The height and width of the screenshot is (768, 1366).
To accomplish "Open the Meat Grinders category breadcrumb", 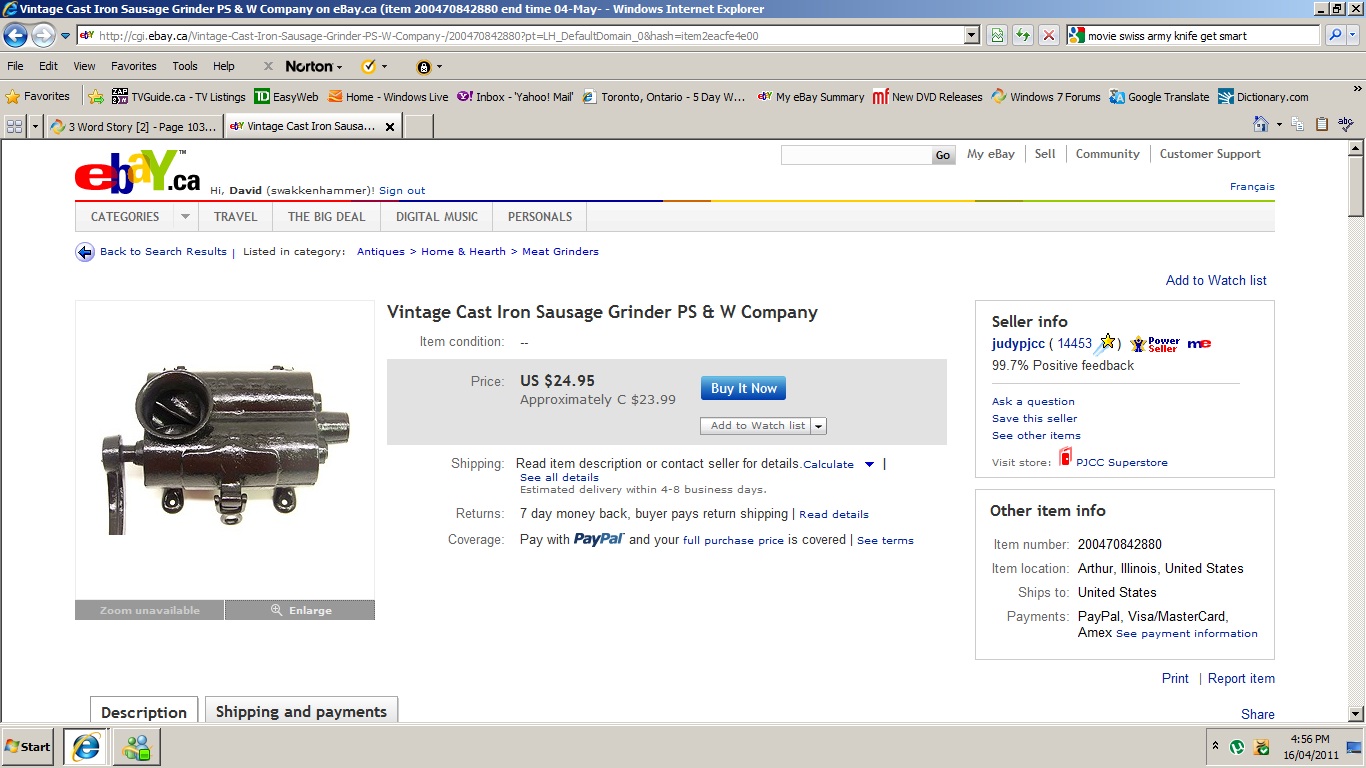I will coord(560,252).
